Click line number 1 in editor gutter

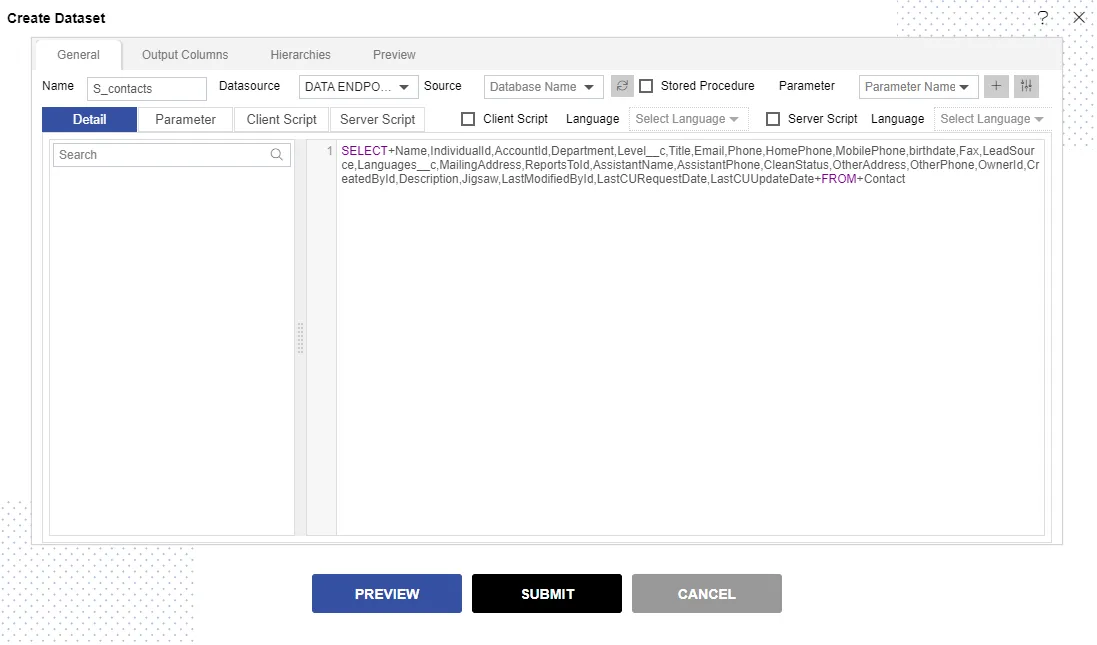[x=330, y=150]
